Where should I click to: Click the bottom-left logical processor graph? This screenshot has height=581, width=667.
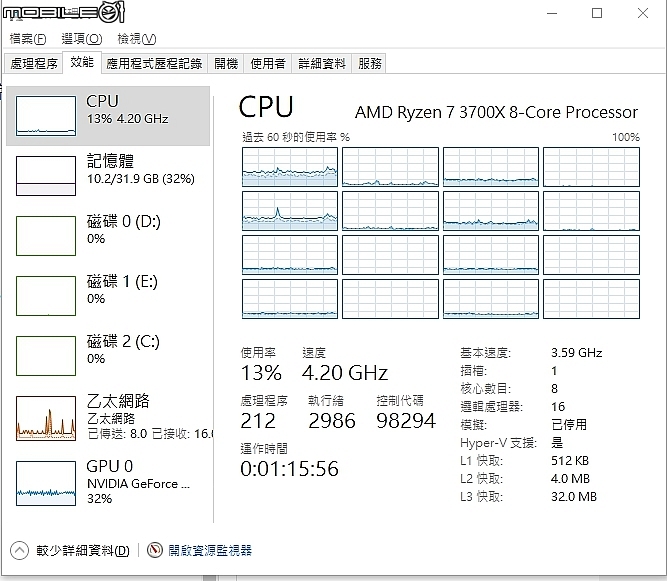(x=290, y=299)
